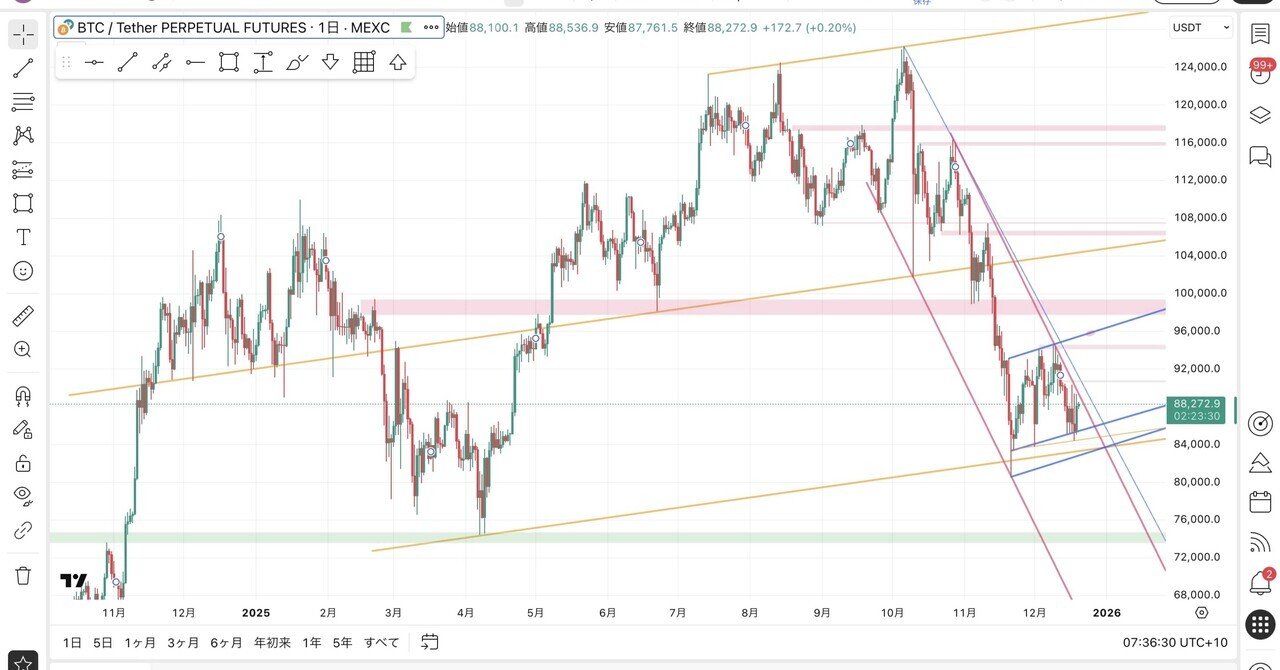Toggle stay-in-drawing-mode pencil lock
Screen dimensions: 1280x670
pos(23,429)
